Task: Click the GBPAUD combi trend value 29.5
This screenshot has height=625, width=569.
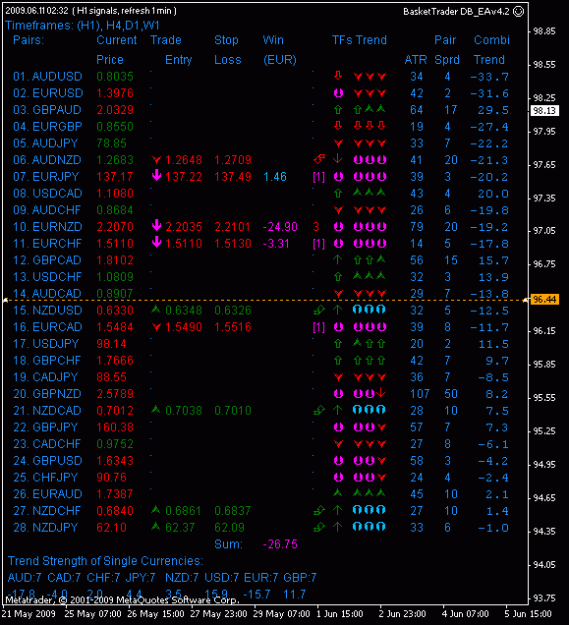Action: click(493, 110)
